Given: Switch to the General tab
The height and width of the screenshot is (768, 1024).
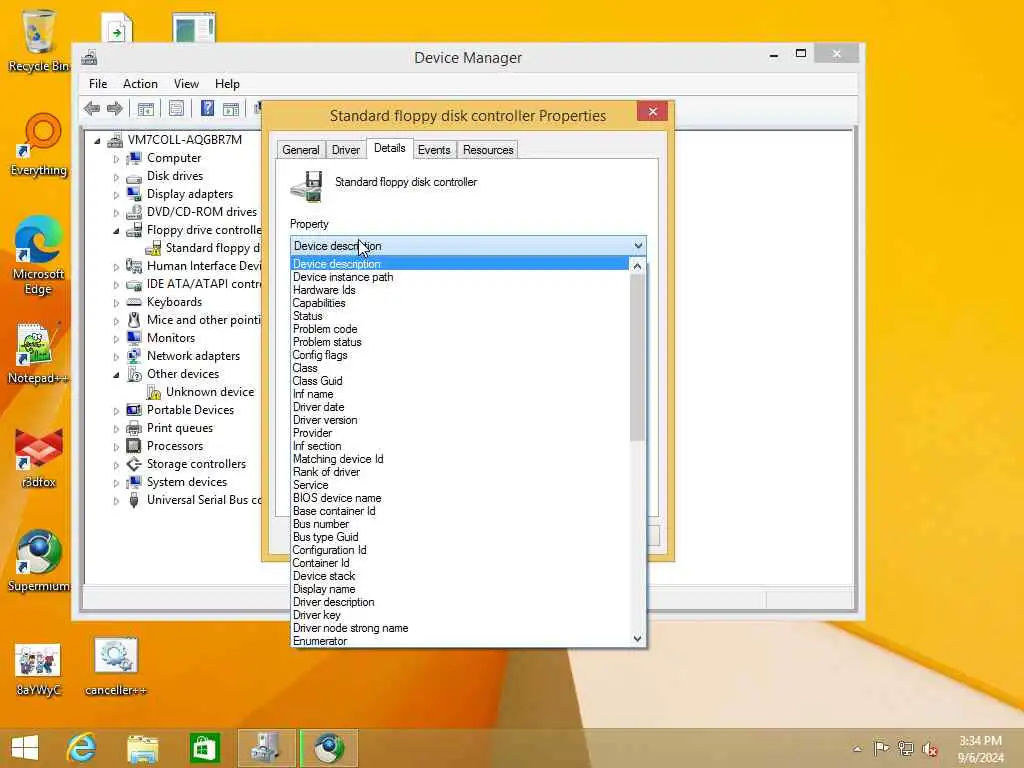Looking at the screenshot, I should point(300,150).
